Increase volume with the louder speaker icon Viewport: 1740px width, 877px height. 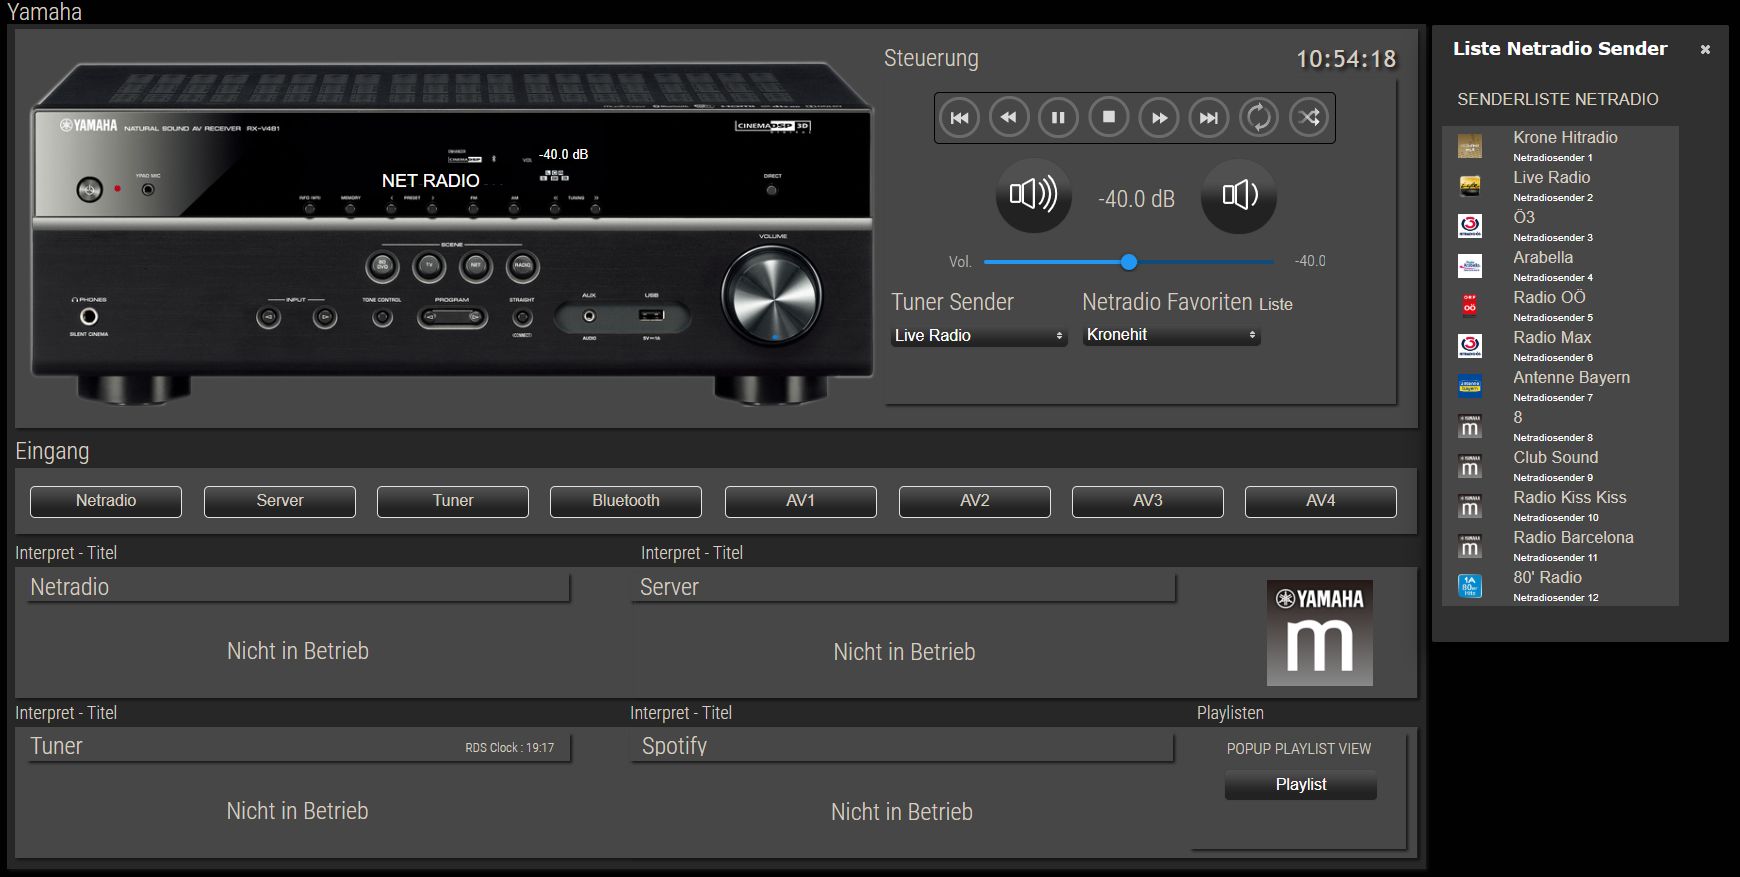pyautogui.click(x=1034, y=195)
